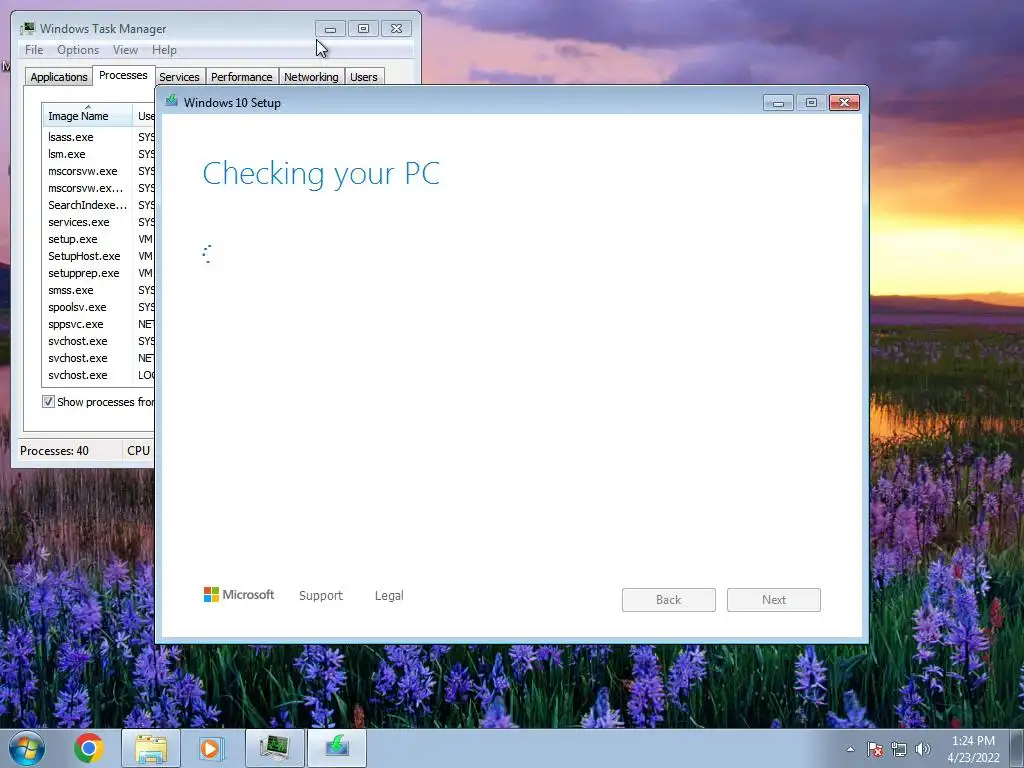Click the Show desktop button on taskbar edge

(x=1017, y=748)
